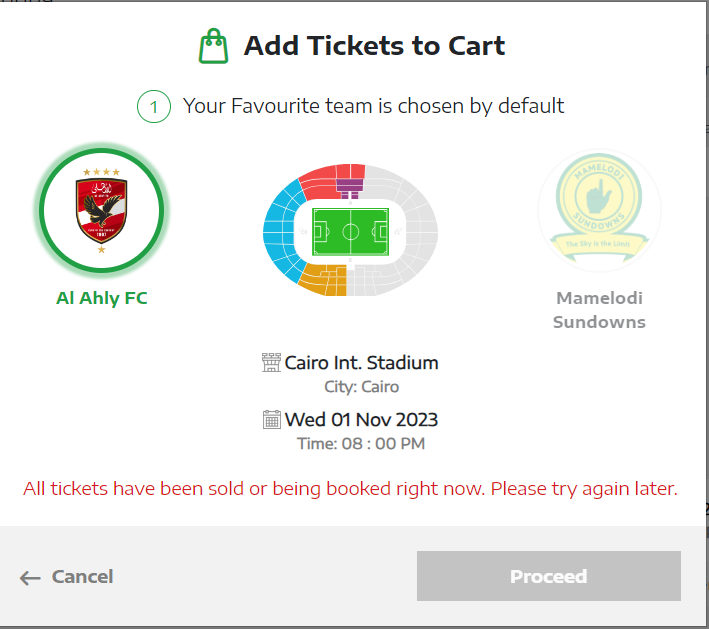Click the Mamelodi Sundowns name label

(599, 310)
